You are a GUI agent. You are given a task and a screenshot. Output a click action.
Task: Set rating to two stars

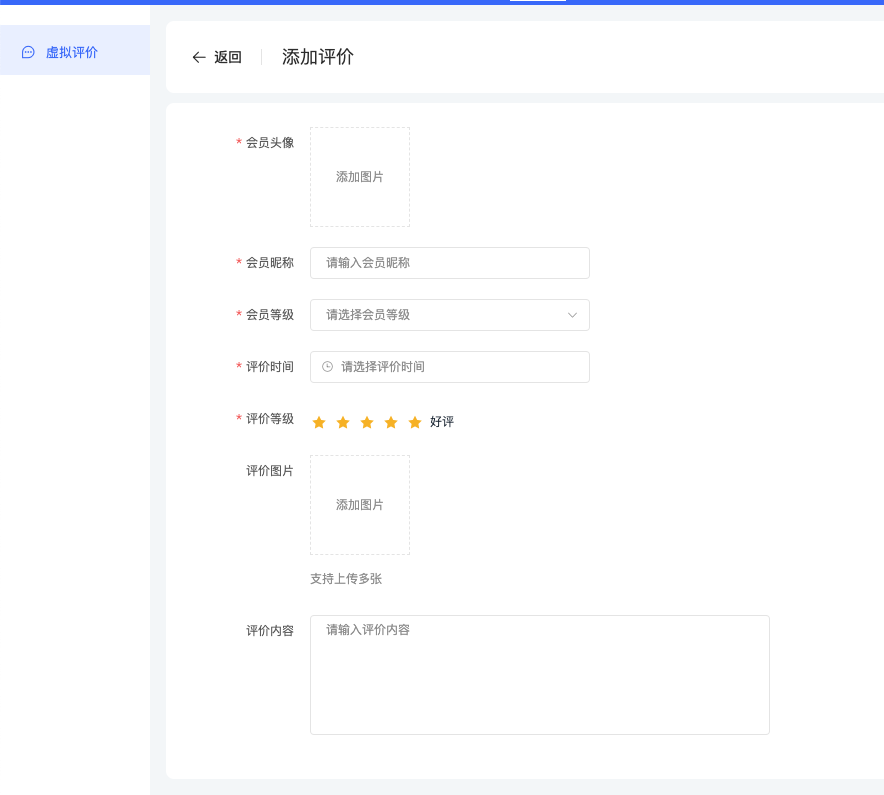point(343,422)
